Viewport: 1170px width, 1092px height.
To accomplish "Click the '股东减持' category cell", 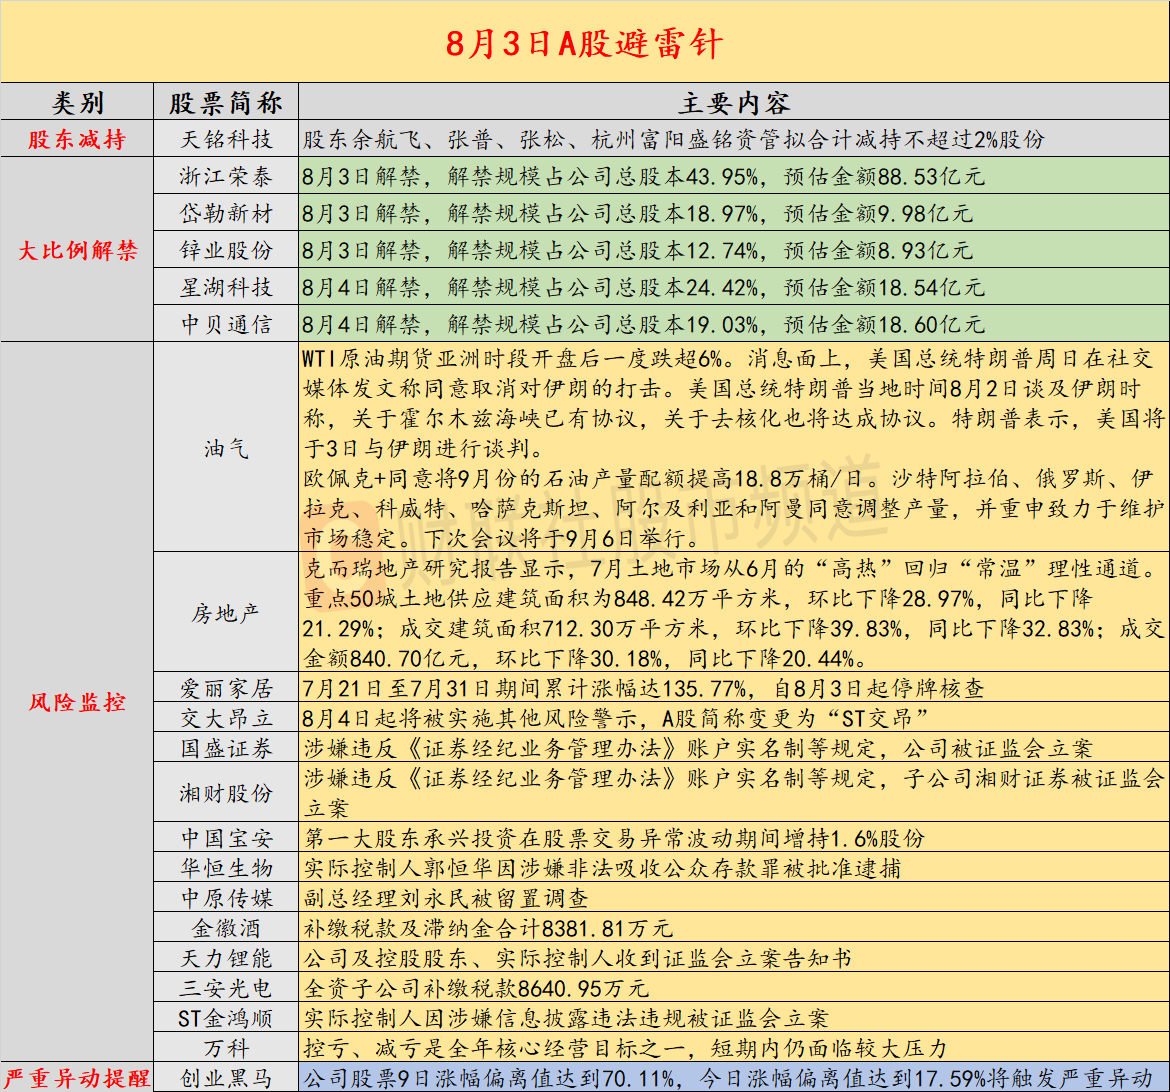I will pyautogui.click(x=77, y=139).
